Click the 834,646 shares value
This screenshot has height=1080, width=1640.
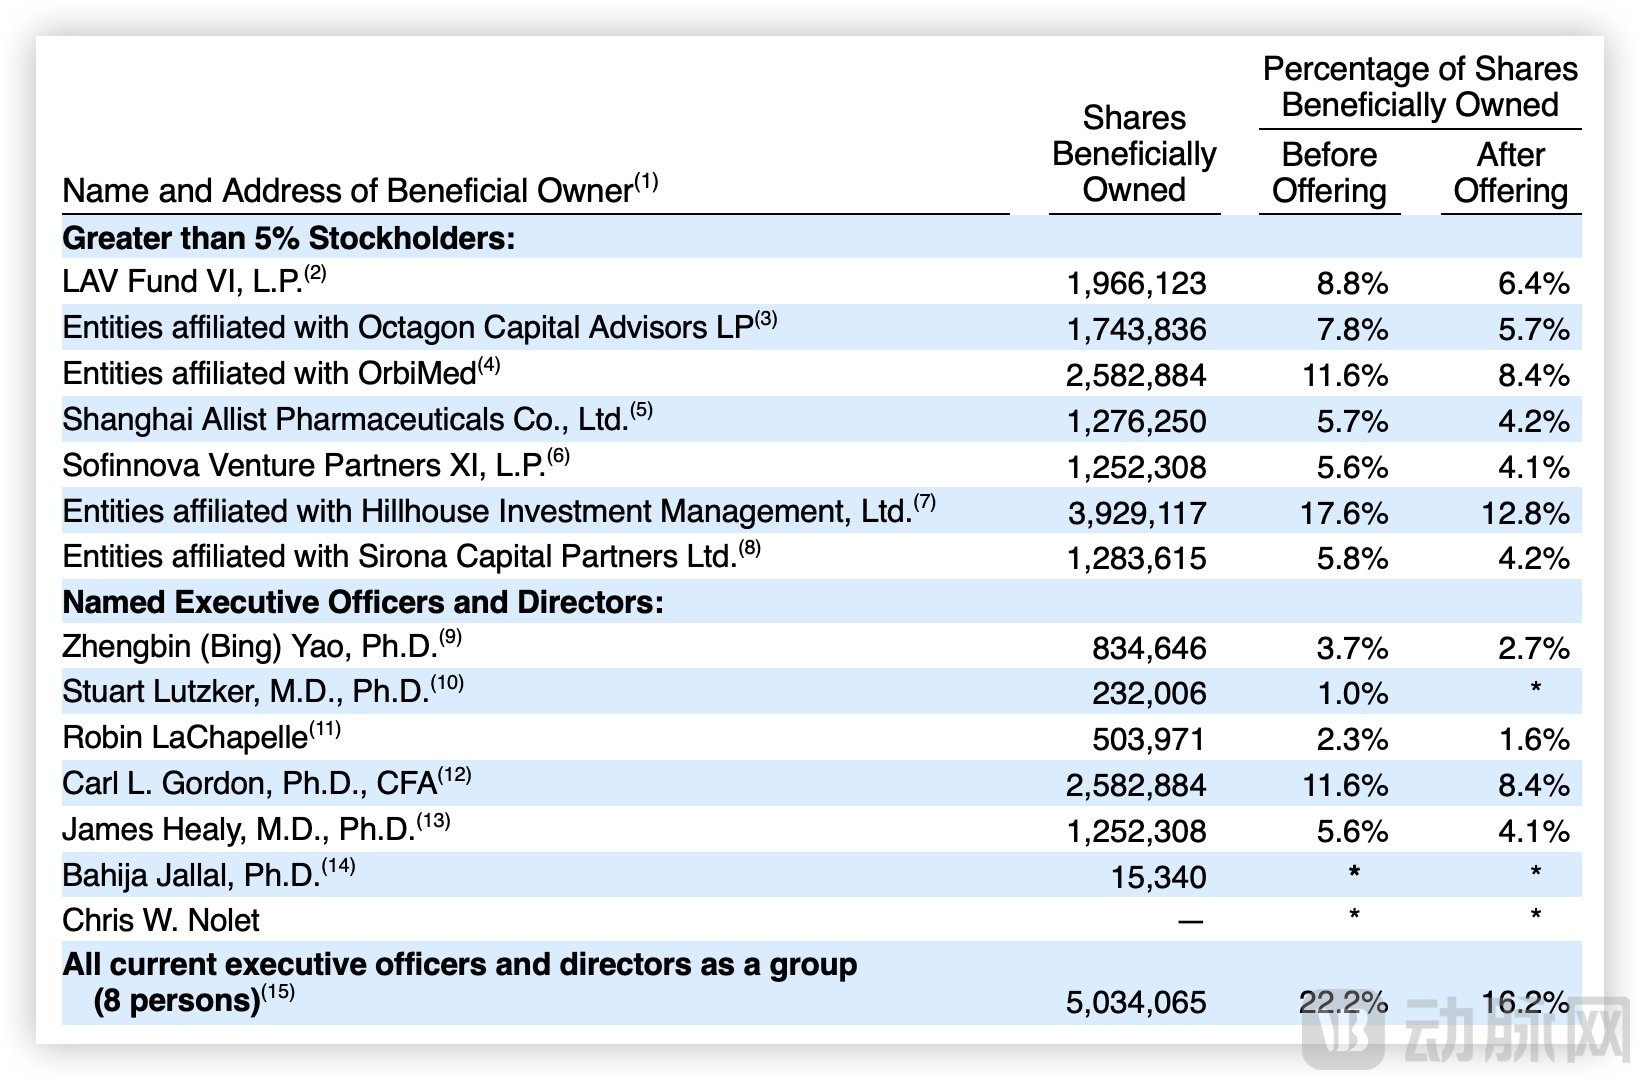[x=1148, y=649]
